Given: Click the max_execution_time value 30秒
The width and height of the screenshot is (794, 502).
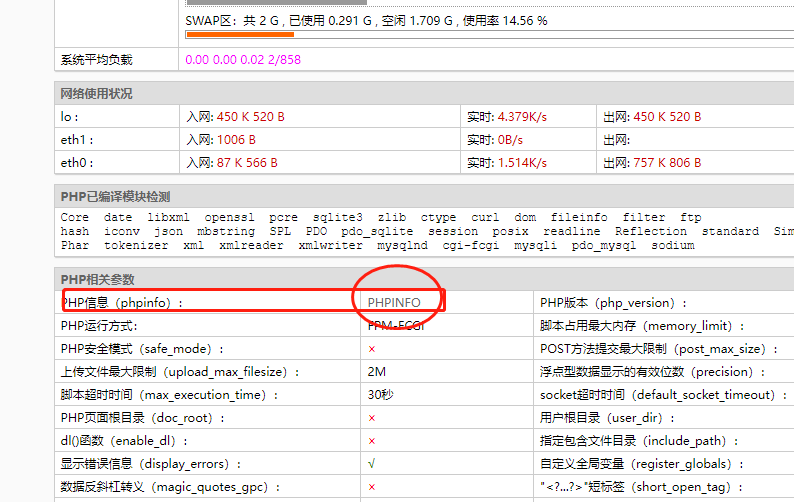Looking at the screenshot, I should click(380, 395).
